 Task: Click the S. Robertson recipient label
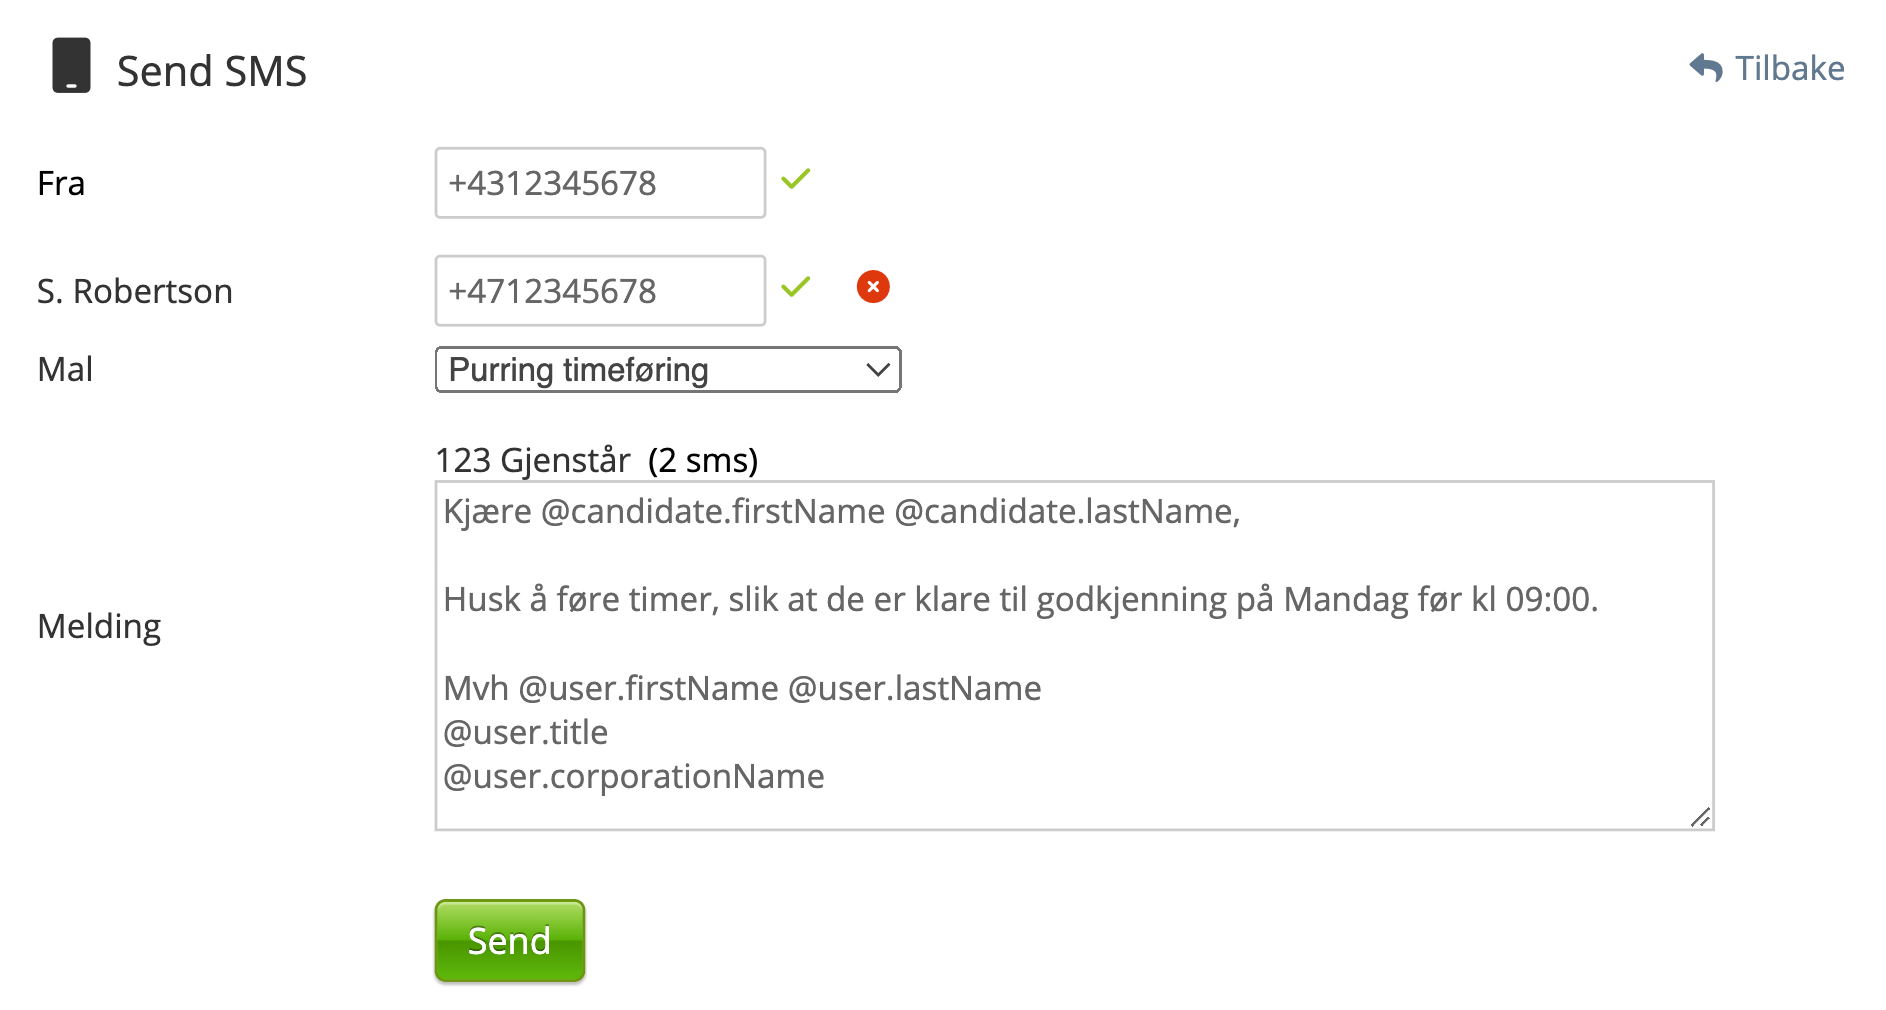[135, 292]
